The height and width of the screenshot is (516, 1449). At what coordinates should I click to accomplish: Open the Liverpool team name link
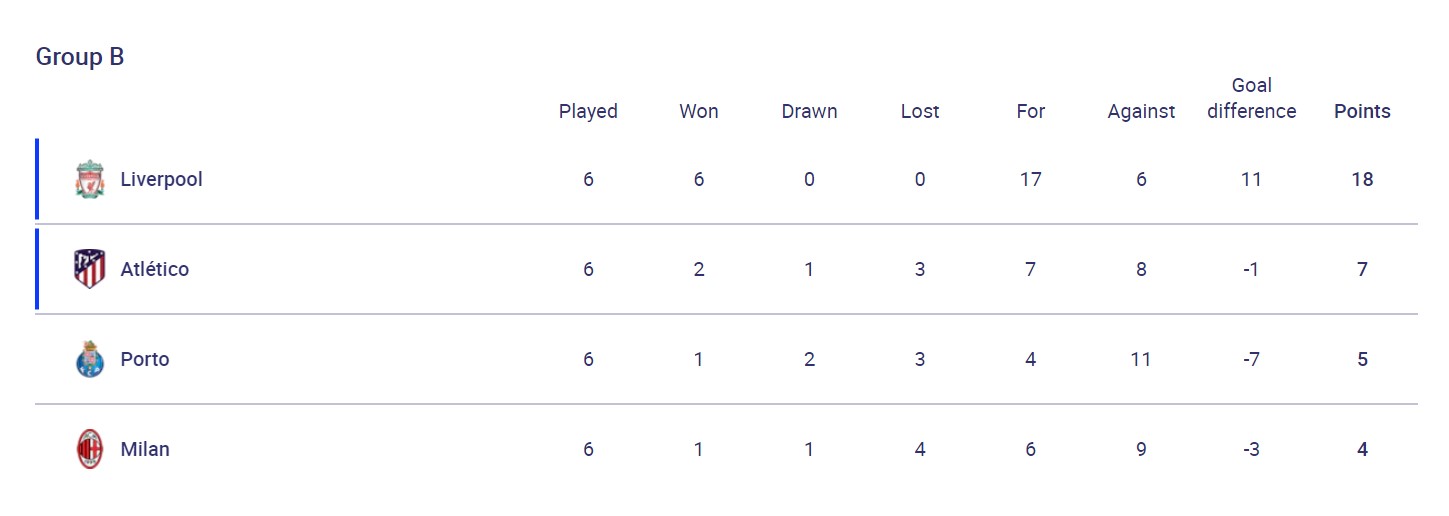point(161,180)
